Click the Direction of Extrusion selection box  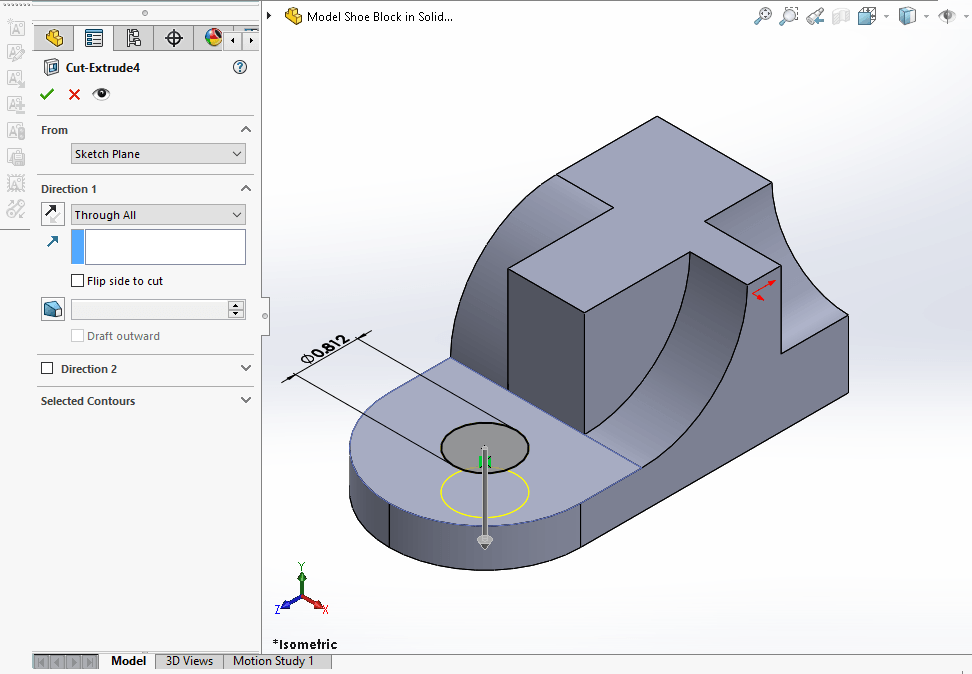[x=165, y=247]
